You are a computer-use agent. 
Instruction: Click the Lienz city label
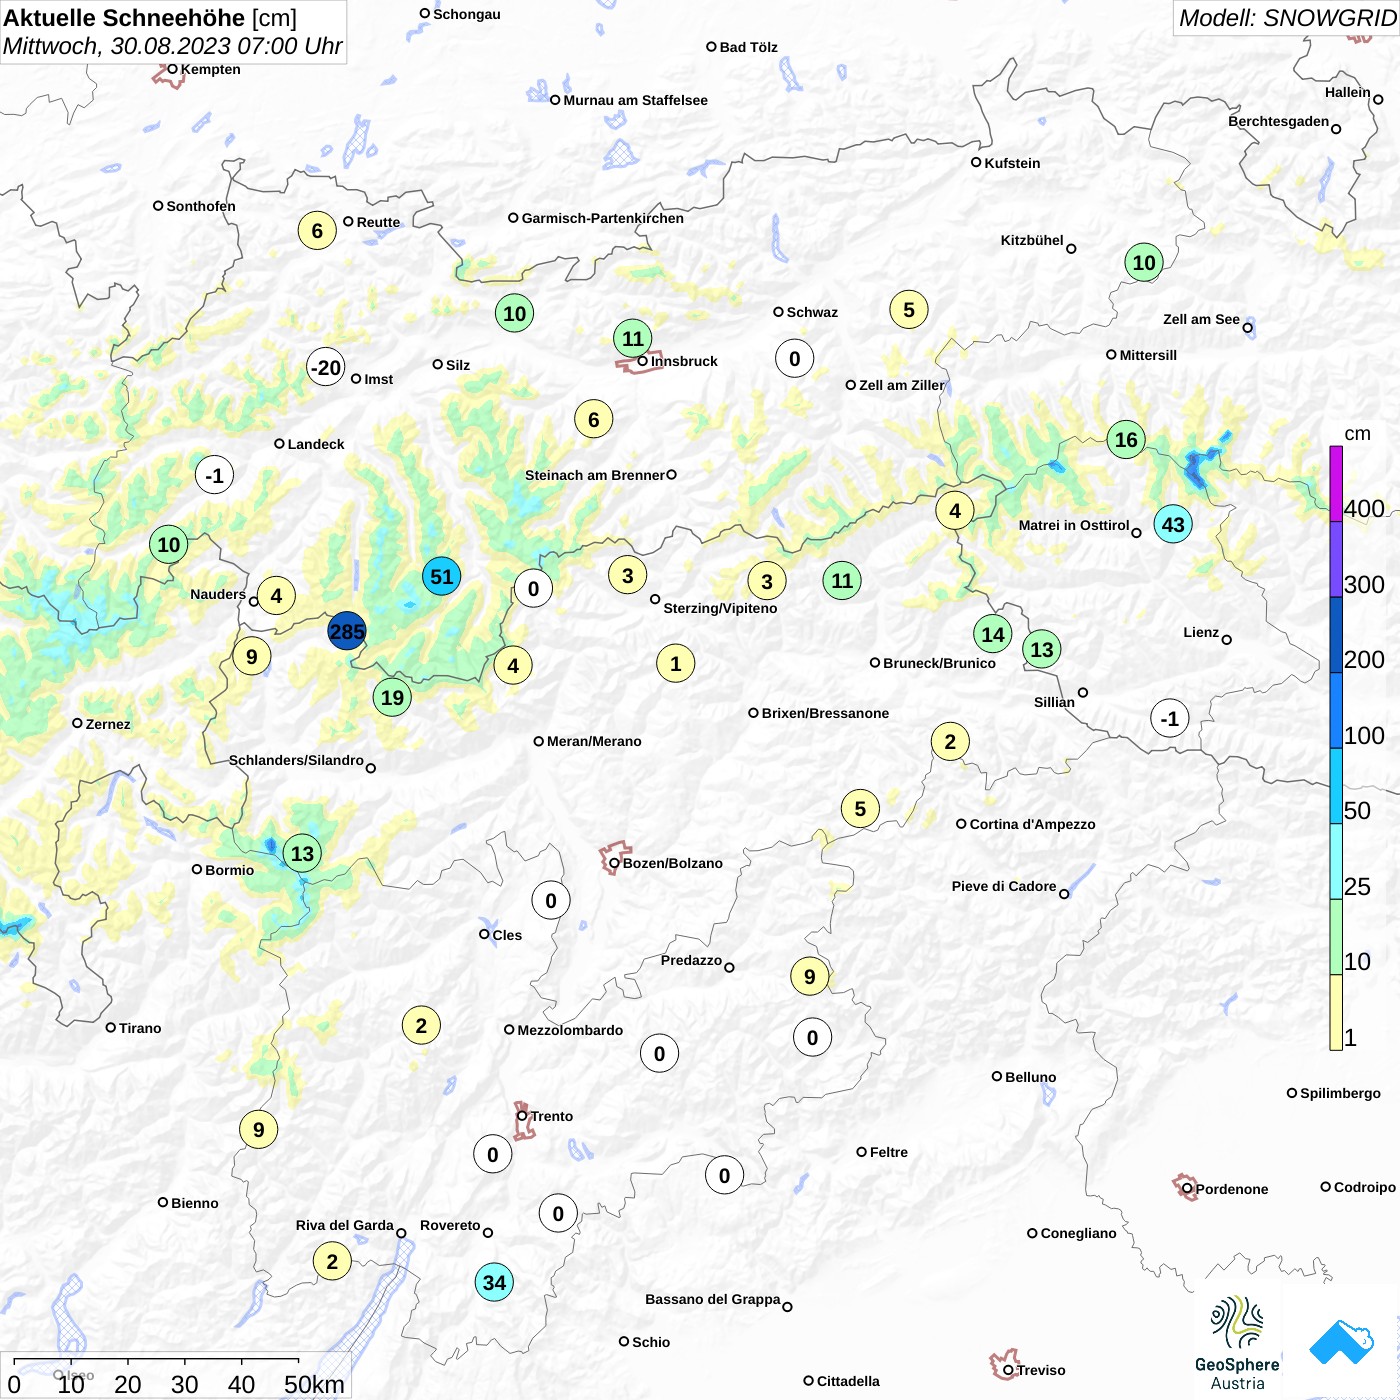pyautogui.click(x=1201, y=632)
